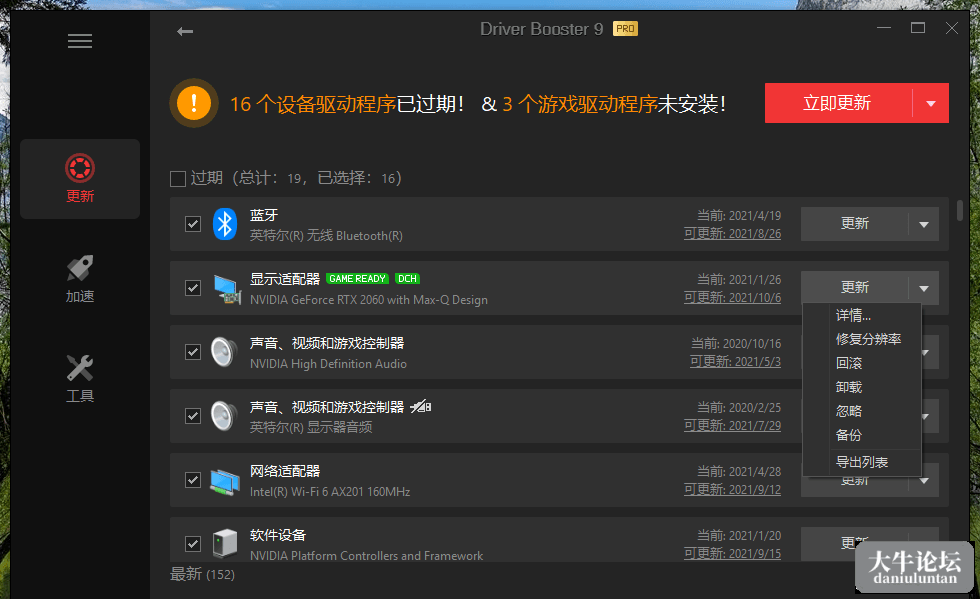The image size is (980, 599).
Task: Collapse the 显示适配器 update dropdown arrow
Action: tap(924, 288)
